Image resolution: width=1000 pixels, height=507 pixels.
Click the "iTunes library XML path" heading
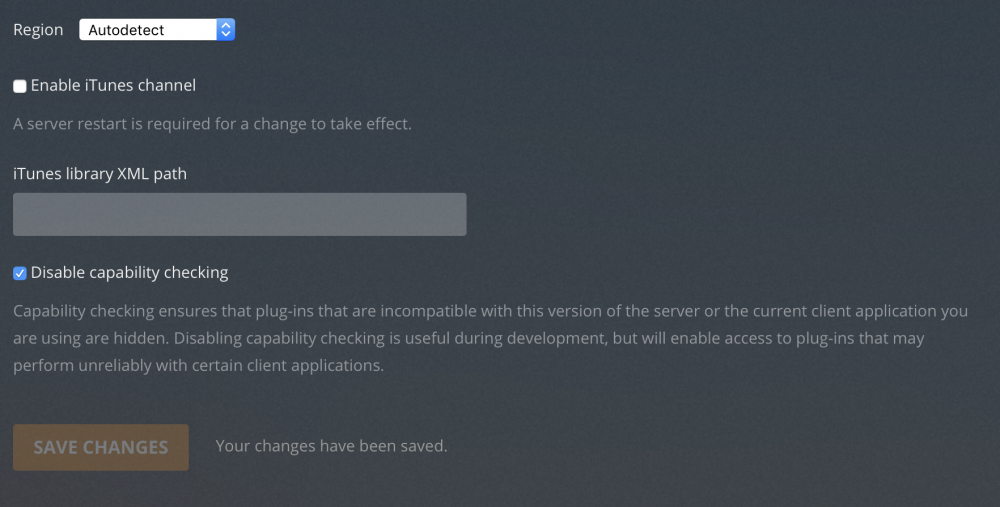100,173
